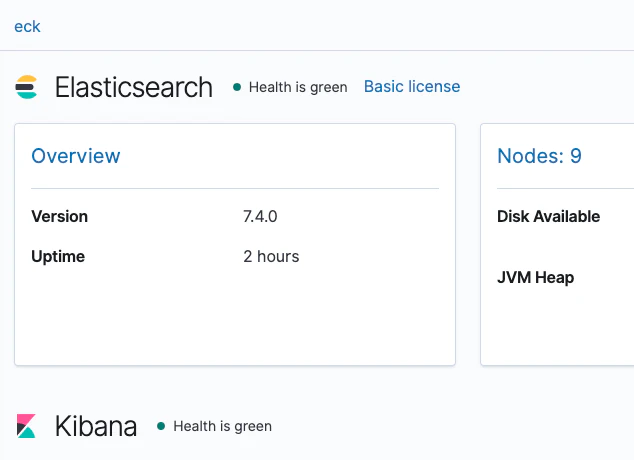Viewport: 634px width, 460px height.
Task: Click the Version label
Action: [59, 217]
